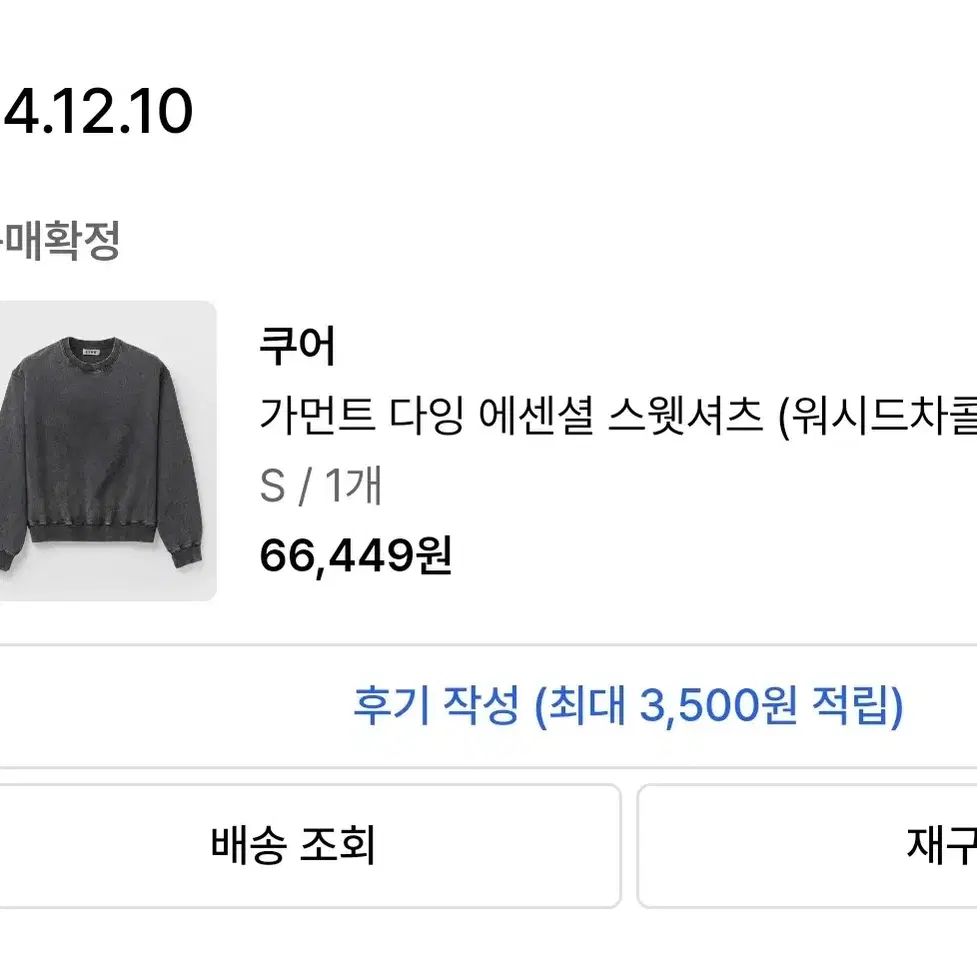
Task: Tap the S size indicator
Action: pyautogui.click(x=272, y=486)
